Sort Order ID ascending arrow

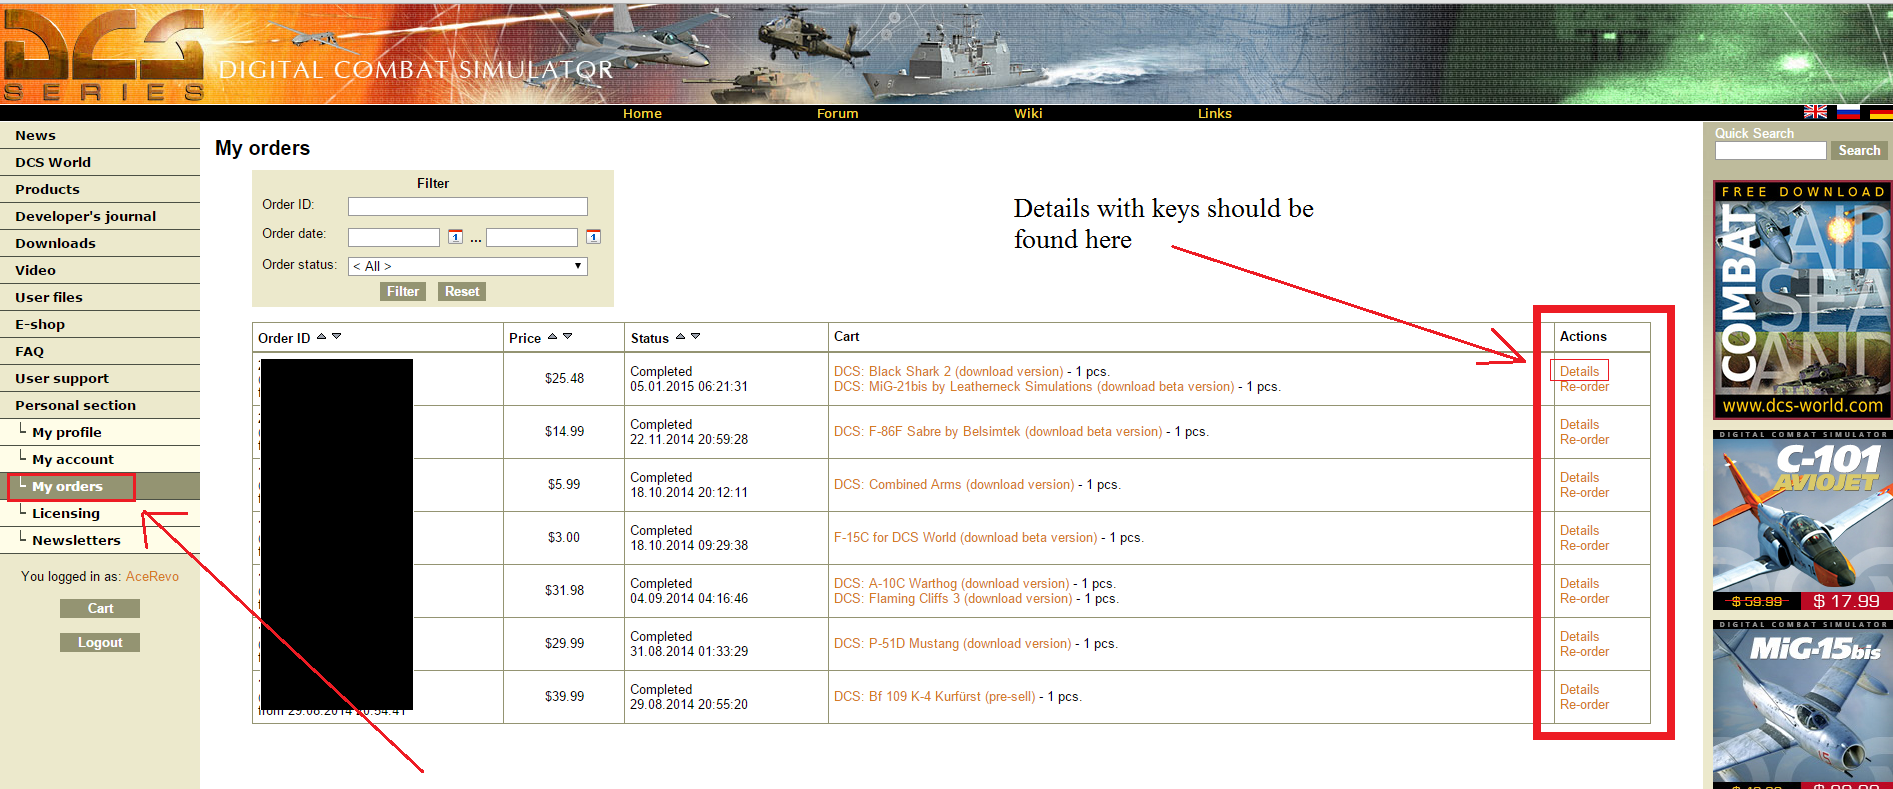click(321, 336)
